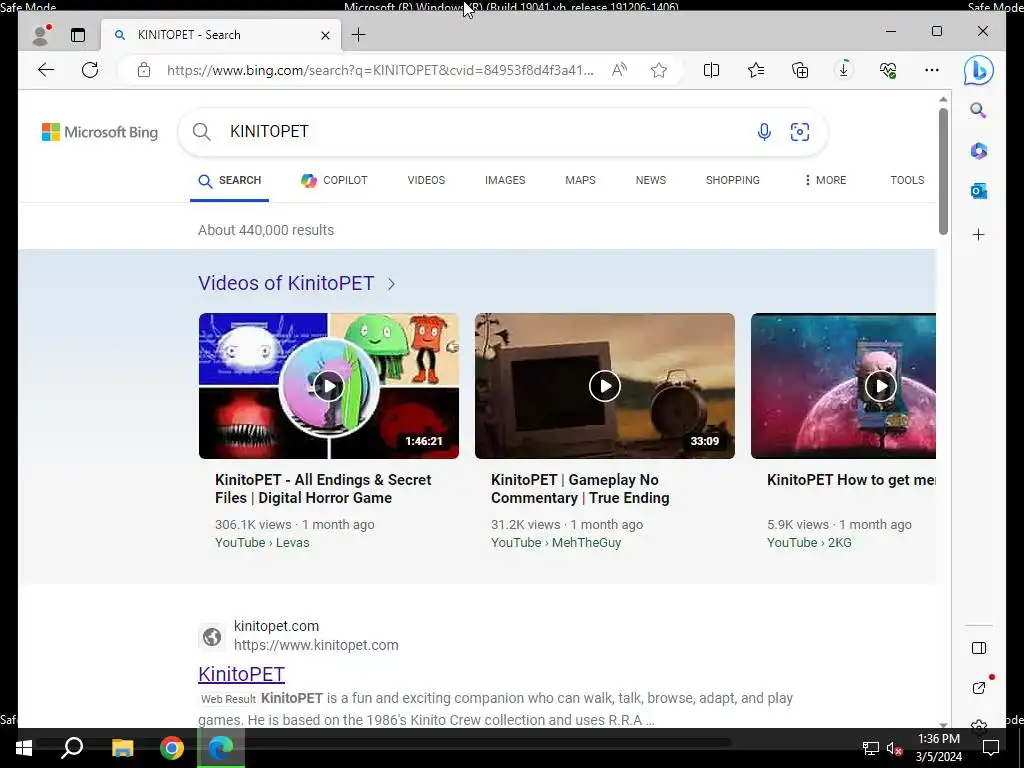Expand videos with chevron arrow
The width and height of the screenshot is (1024, 768).
pyautogui.click(x=391, y=284)
